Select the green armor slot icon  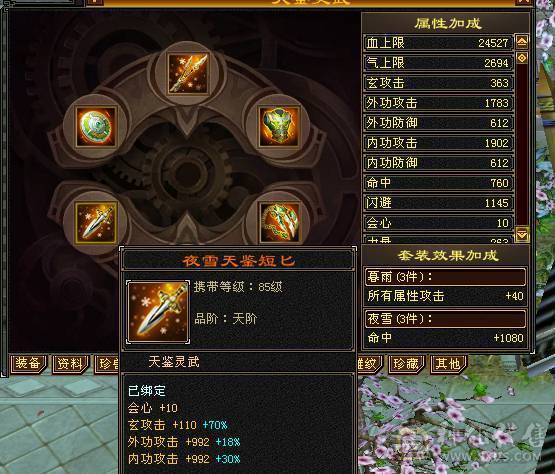pos(279,126)
